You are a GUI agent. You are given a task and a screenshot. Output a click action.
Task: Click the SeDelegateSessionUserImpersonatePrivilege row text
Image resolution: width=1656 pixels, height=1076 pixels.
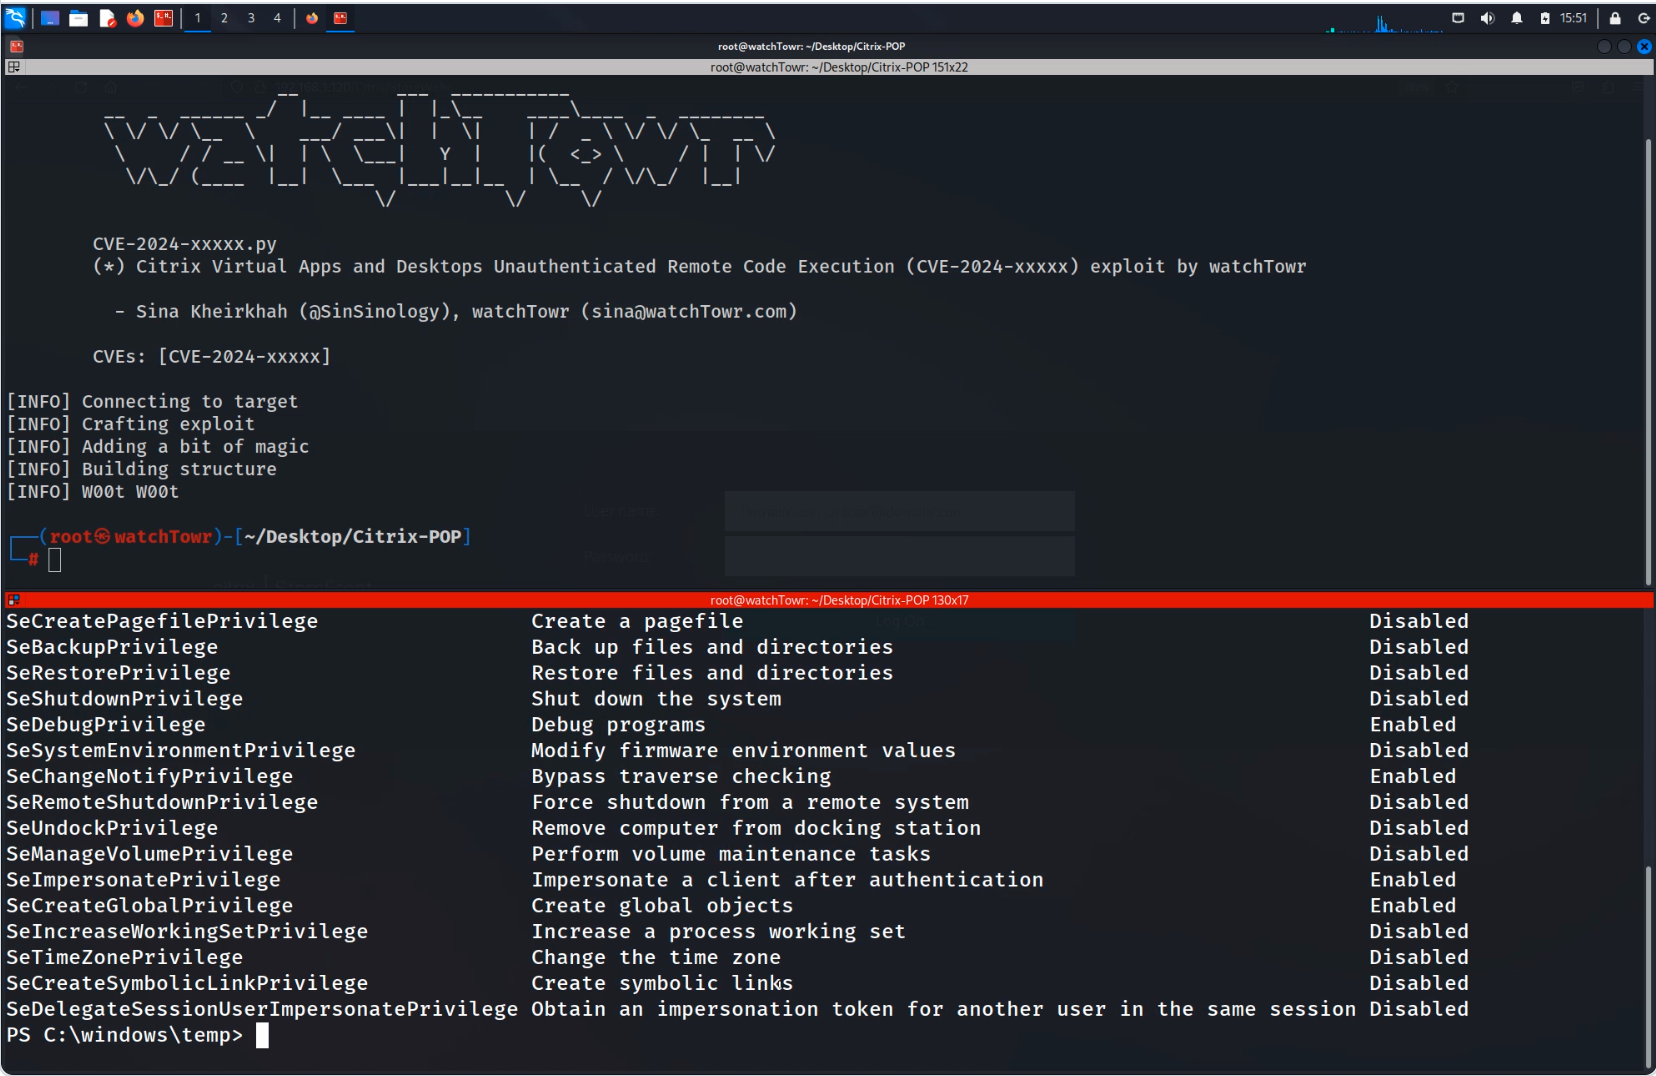click(x=262, y=1009)
